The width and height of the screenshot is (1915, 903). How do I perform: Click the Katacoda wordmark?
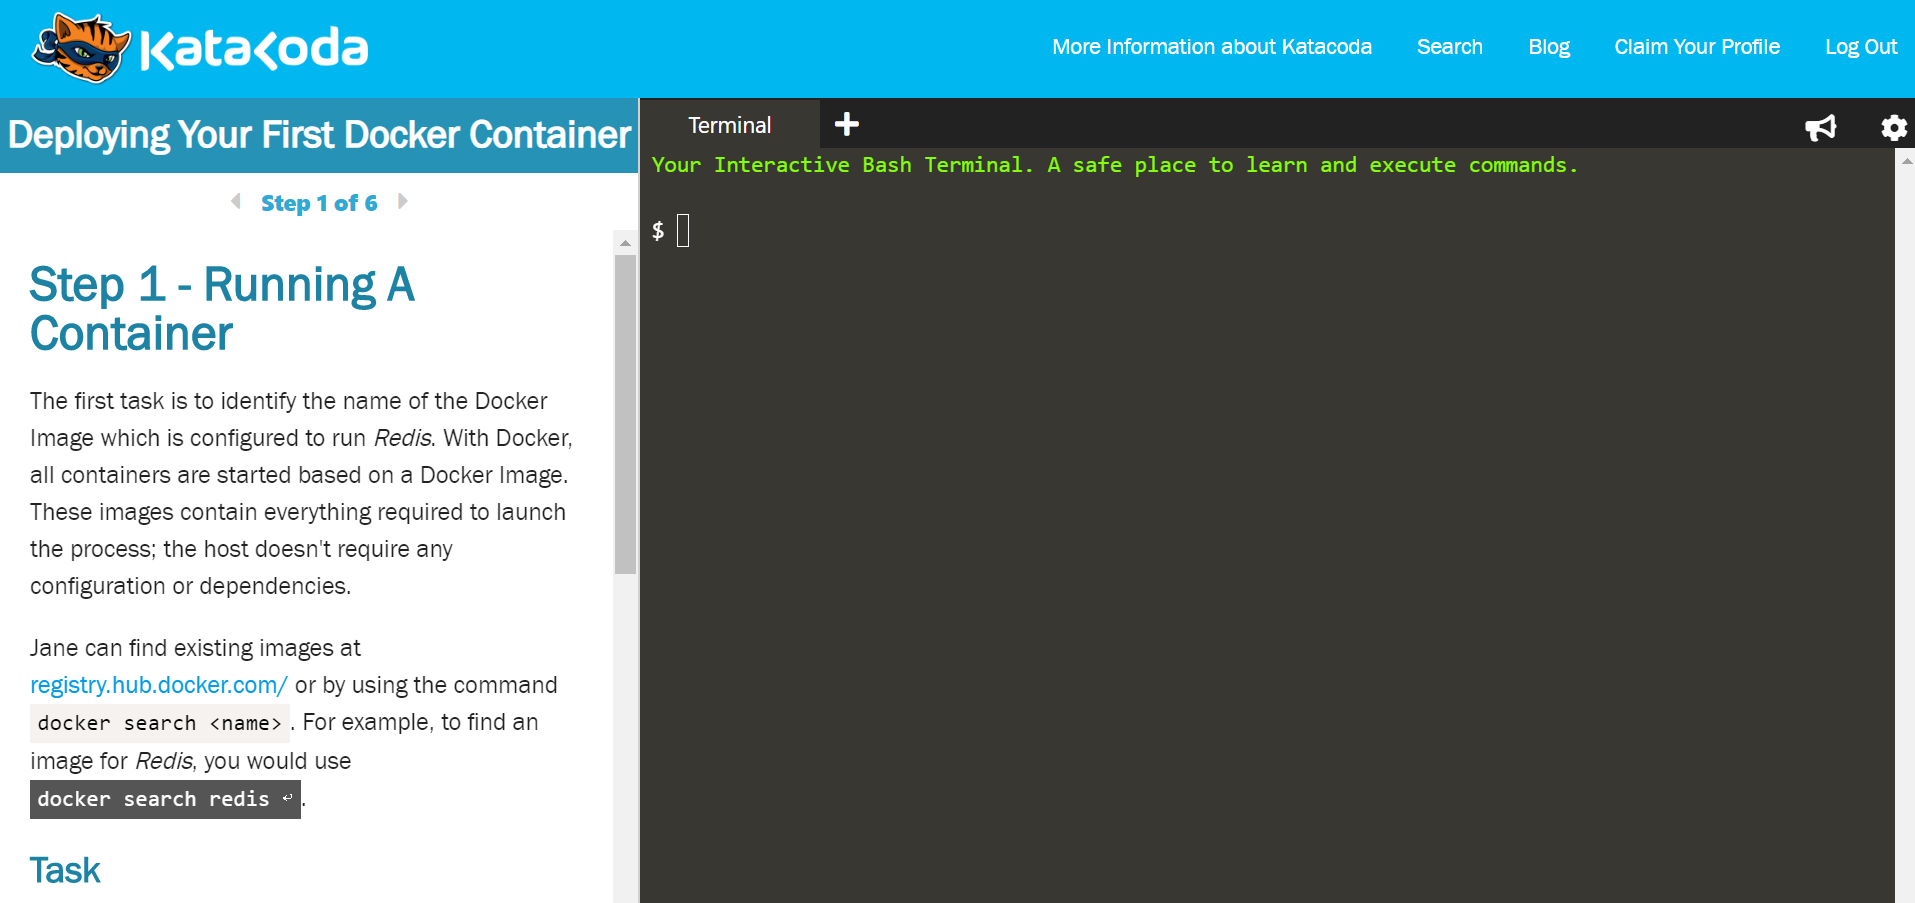click(254, 49)
